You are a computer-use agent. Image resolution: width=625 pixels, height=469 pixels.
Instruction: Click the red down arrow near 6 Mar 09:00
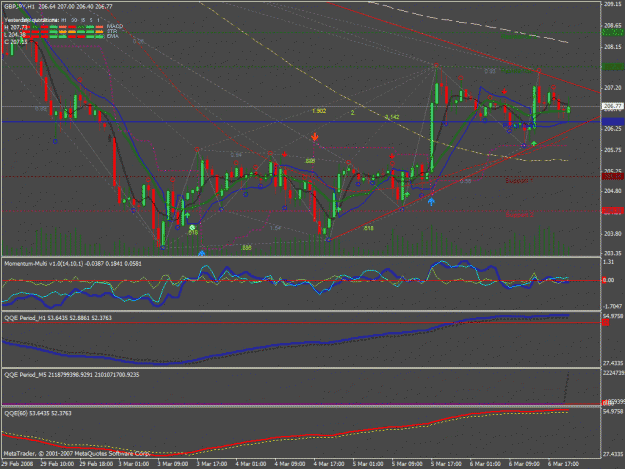[x=505, y=92]
